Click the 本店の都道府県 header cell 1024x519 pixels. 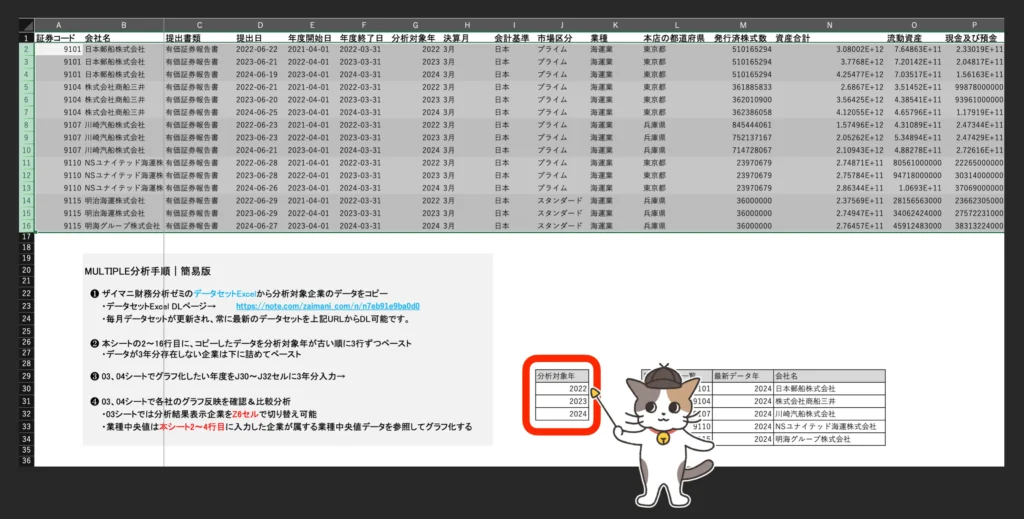(x=677, y=39)
